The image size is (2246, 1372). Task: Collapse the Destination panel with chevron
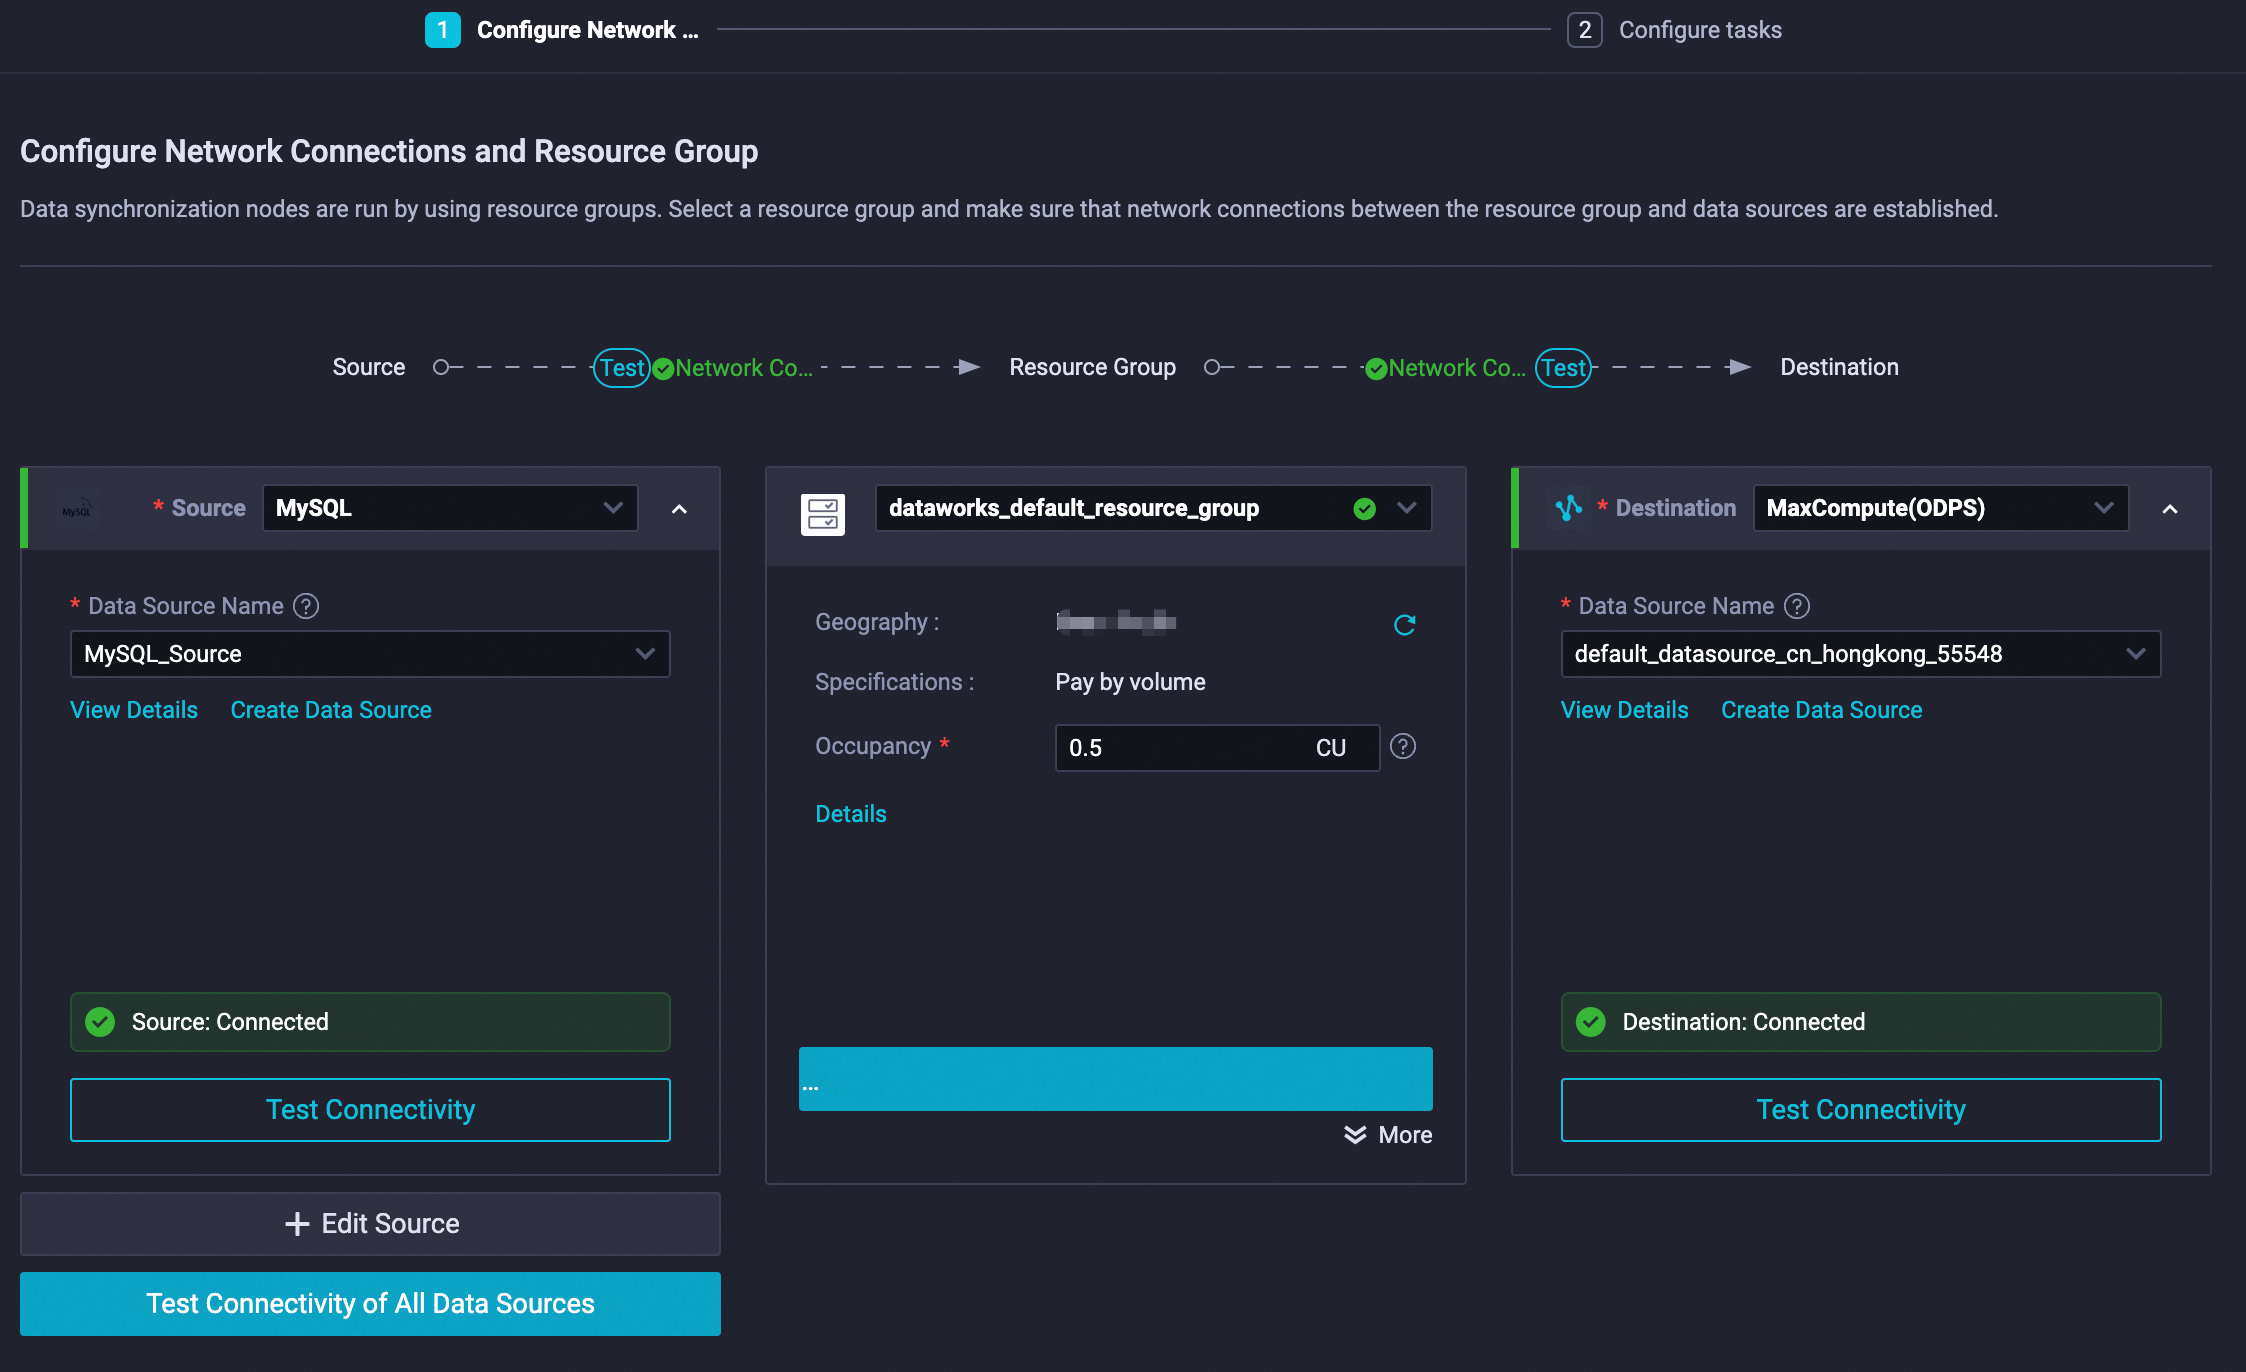click(2170, 509)
